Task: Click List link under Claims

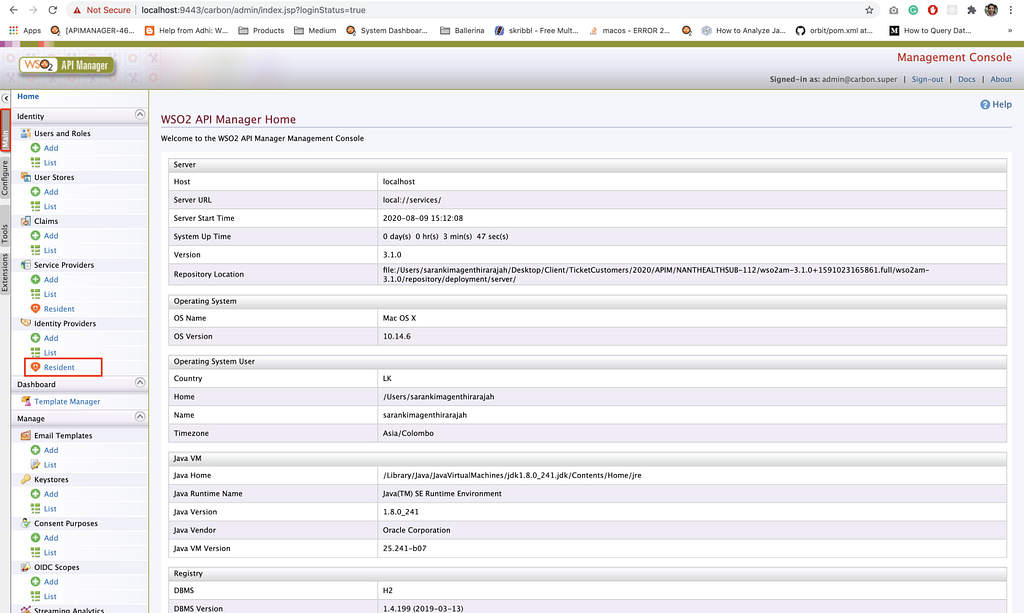Action: [x=50, y=250]
